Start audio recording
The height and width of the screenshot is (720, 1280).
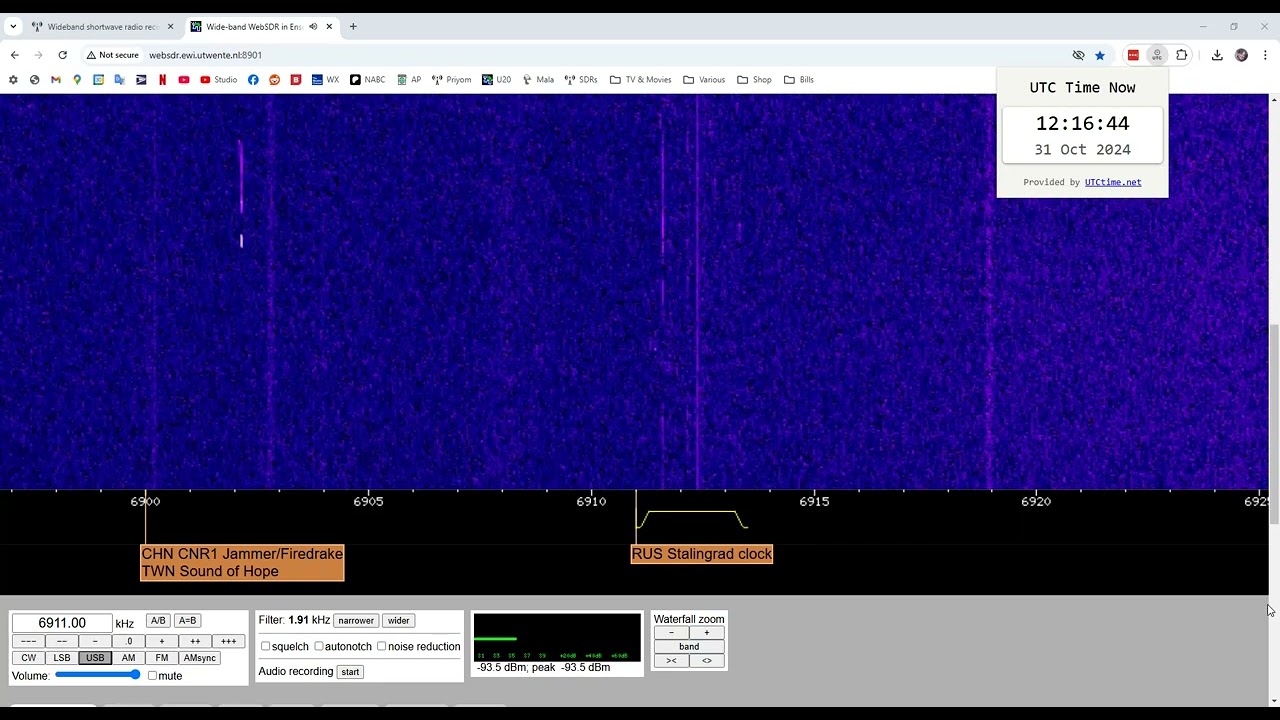[x=350, y=672]
